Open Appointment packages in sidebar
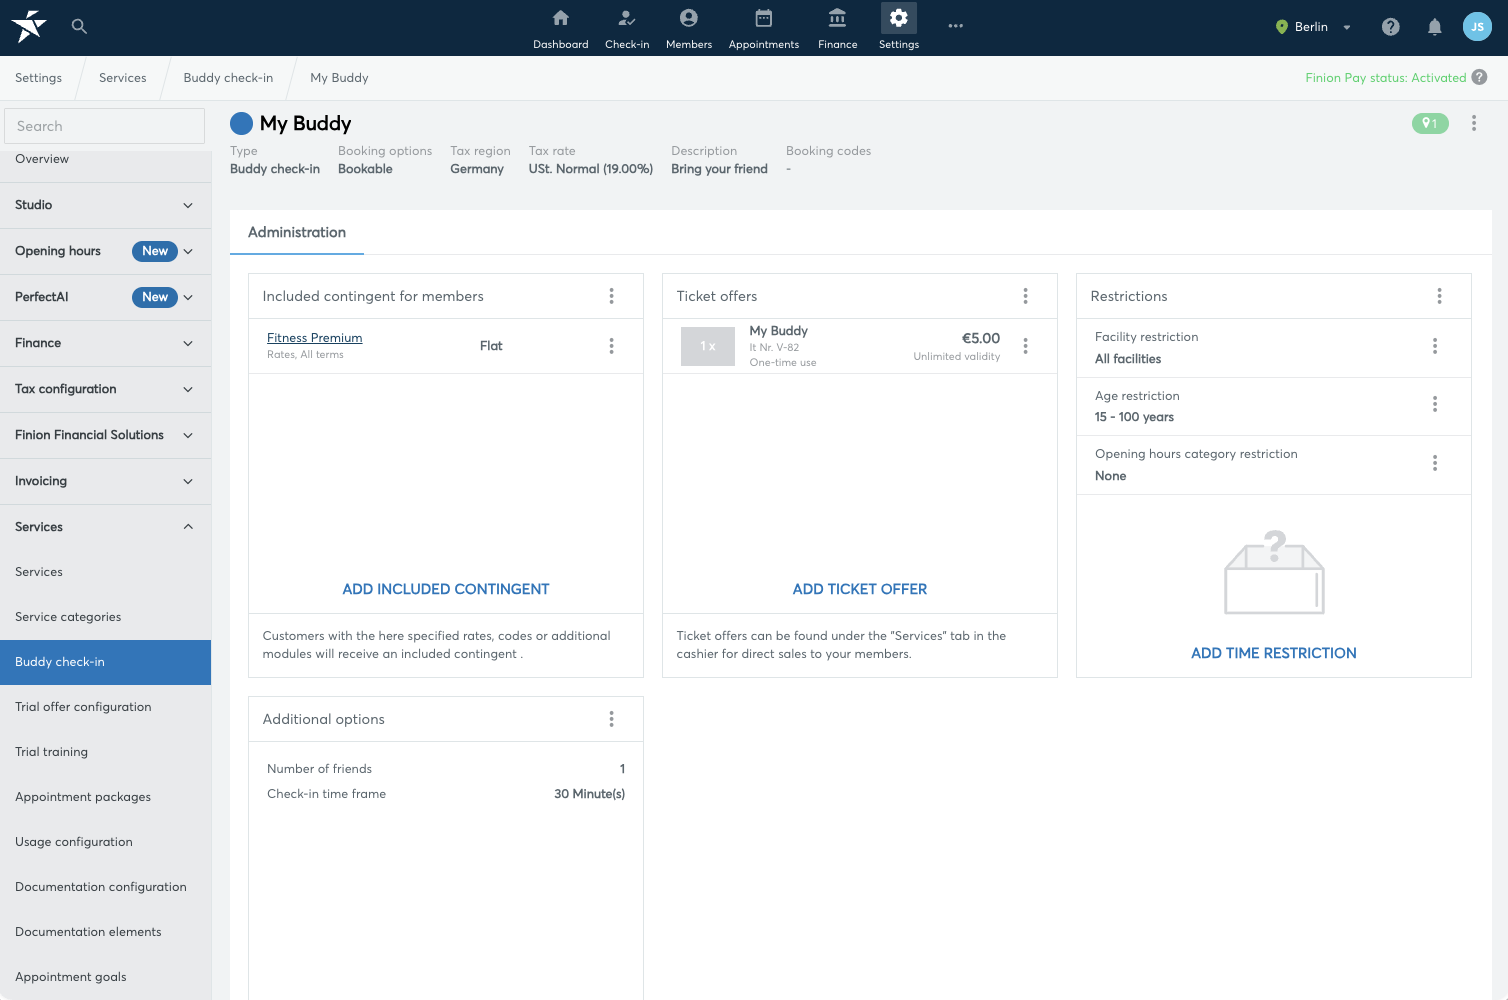The width and height of the screenshot is (1508, 1000). click(105, 797)
